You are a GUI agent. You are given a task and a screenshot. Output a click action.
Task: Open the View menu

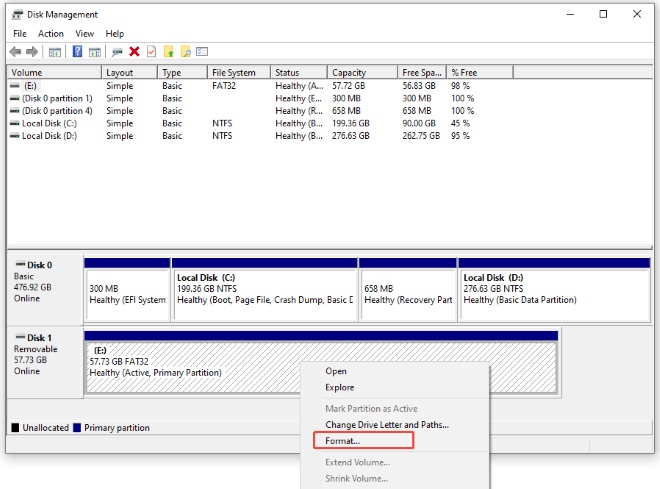[84, 34]
